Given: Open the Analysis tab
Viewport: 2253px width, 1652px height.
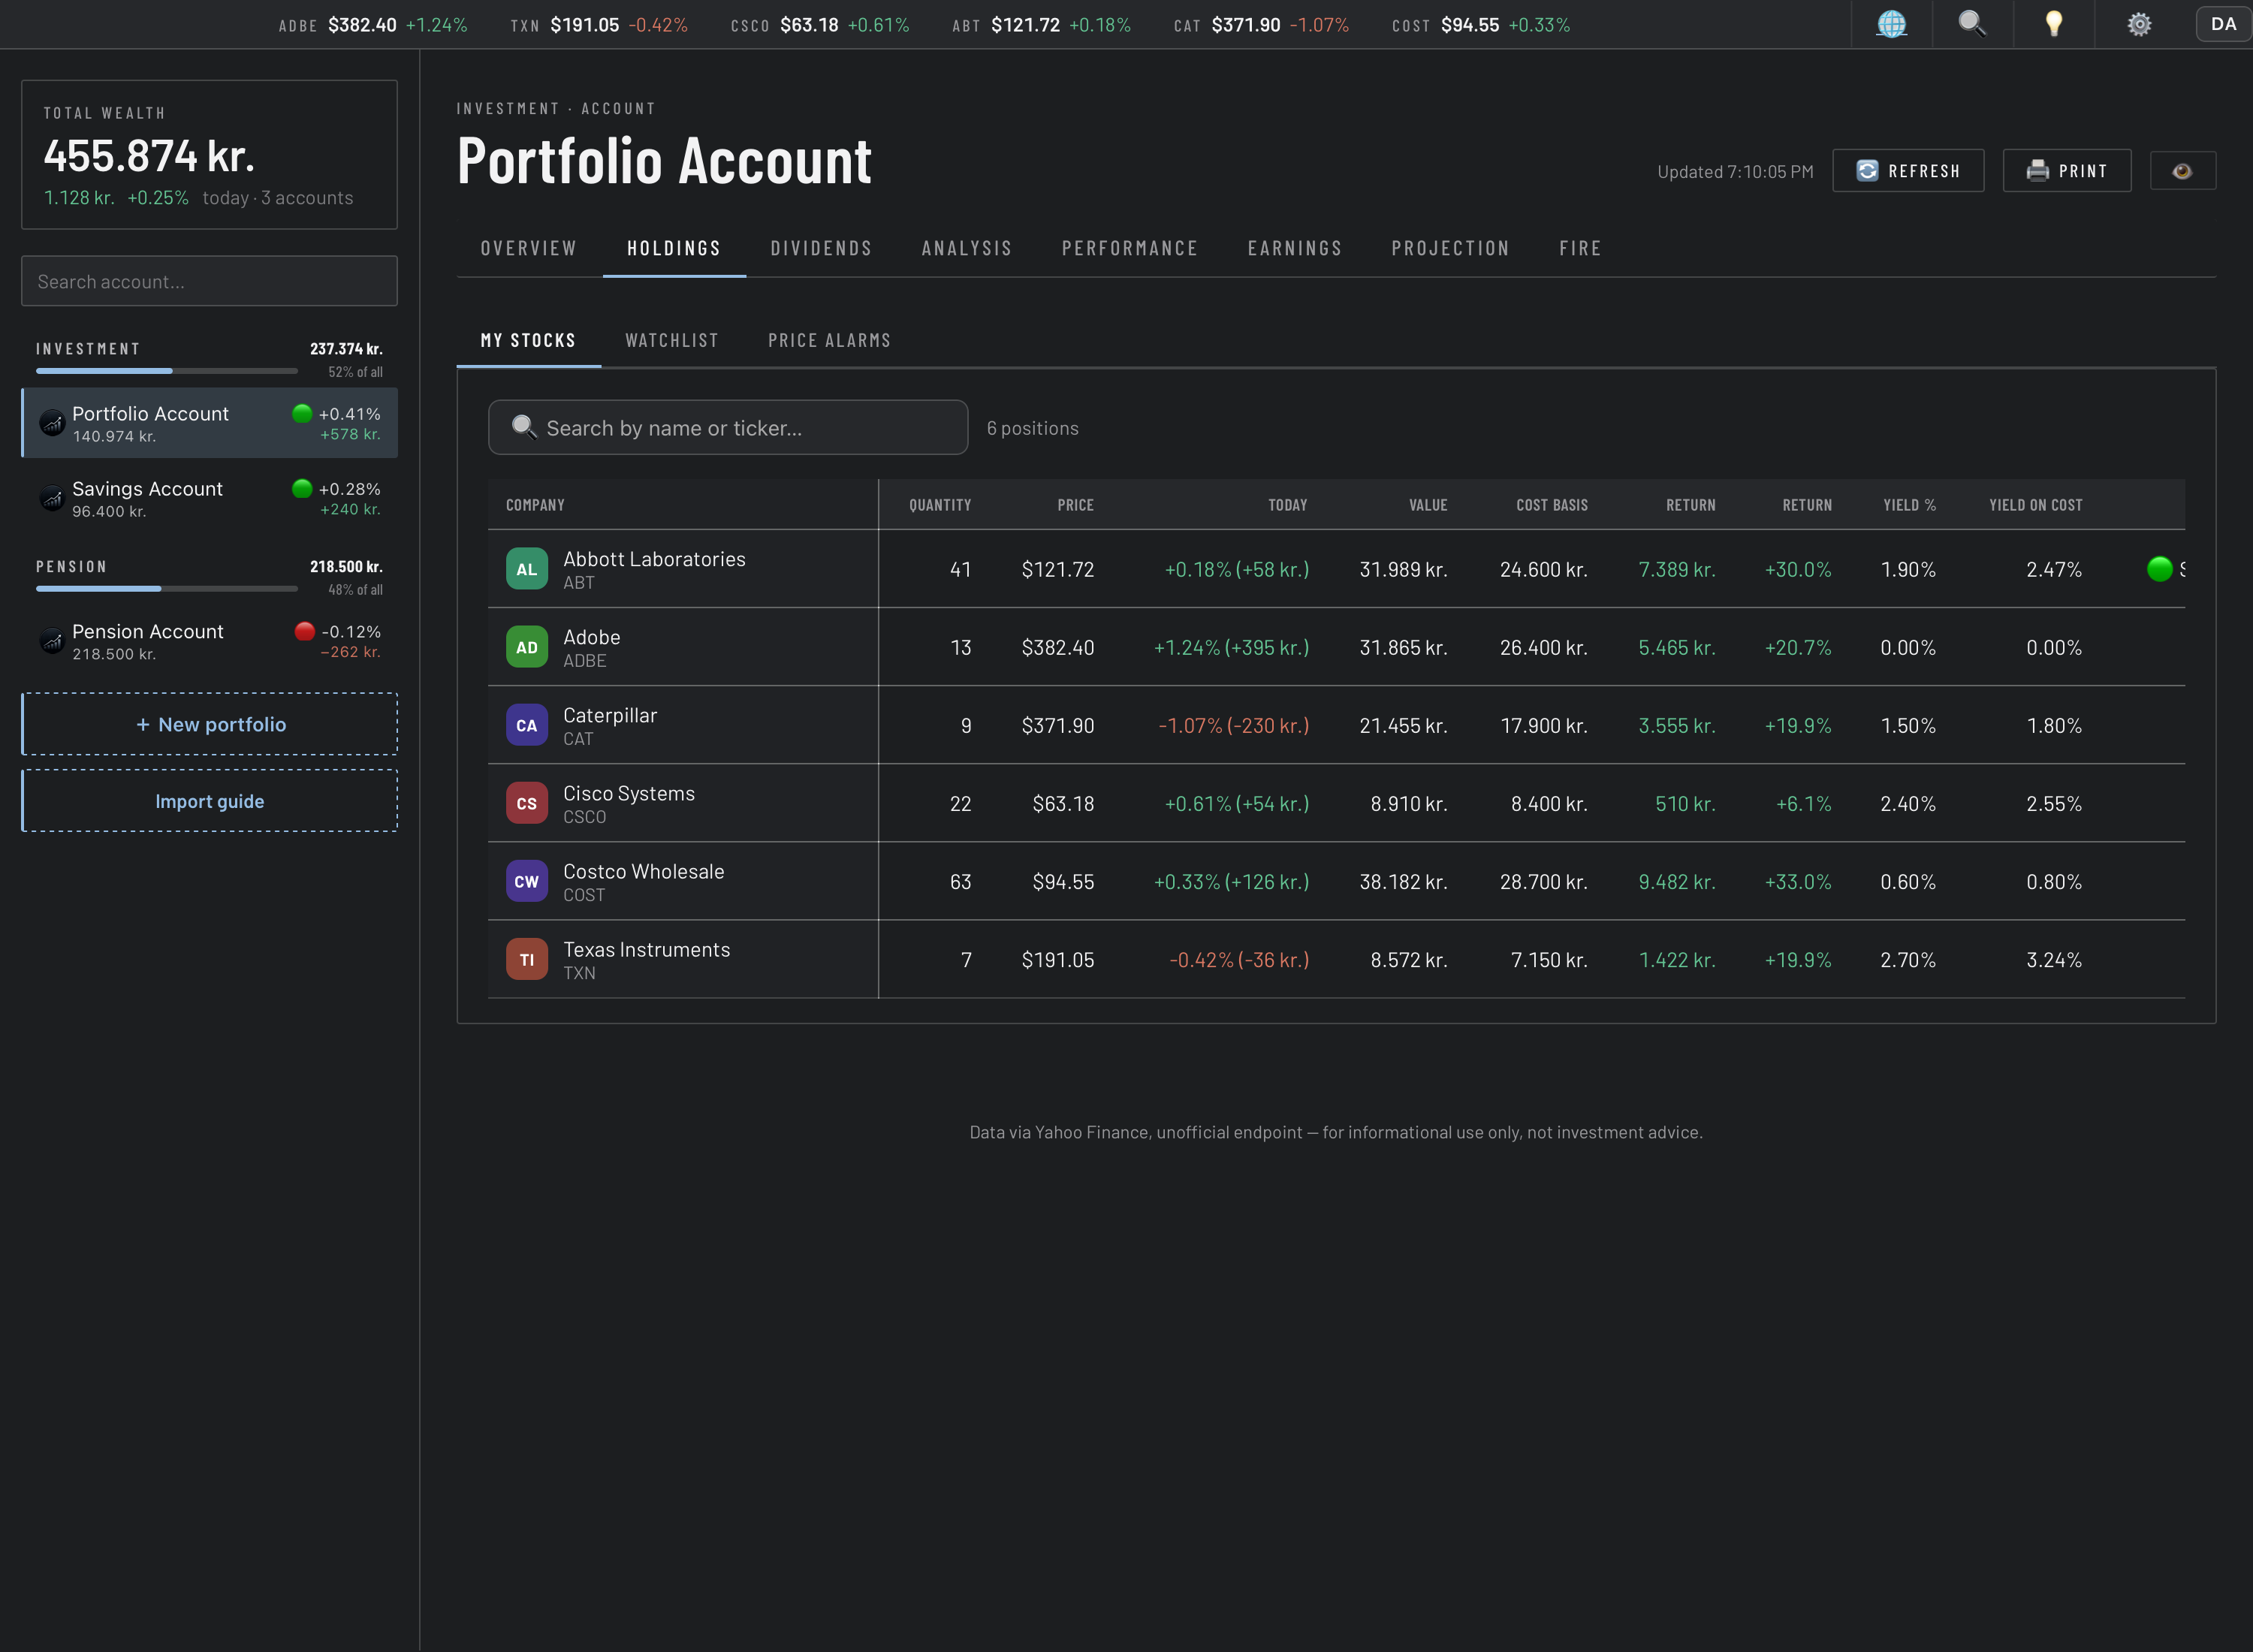Looking at the screenshot, I should pos(967,248).
